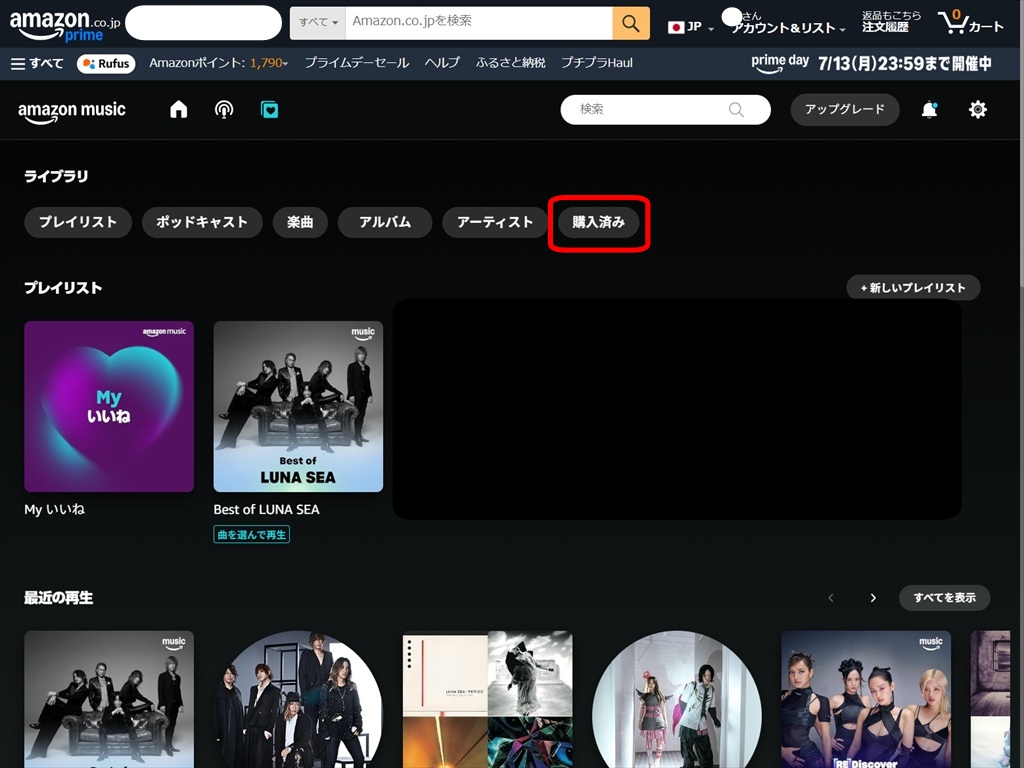Screen dimensions: 1024x768
Task: Select the ポッドキャスト library filter
Action: point(202,222)
